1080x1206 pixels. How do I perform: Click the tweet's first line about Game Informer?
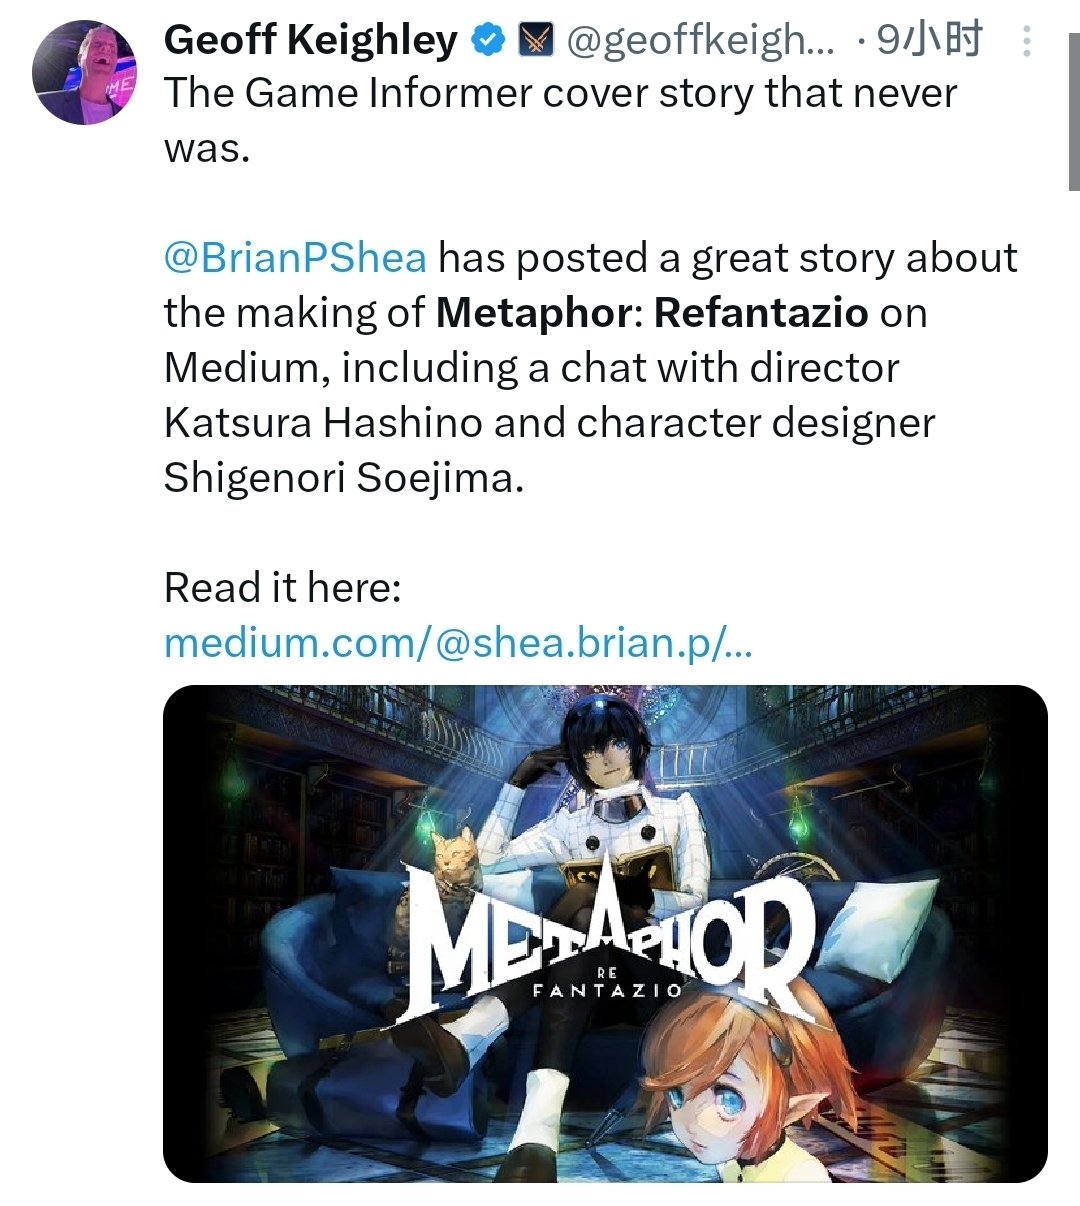[x=560, y=94]
